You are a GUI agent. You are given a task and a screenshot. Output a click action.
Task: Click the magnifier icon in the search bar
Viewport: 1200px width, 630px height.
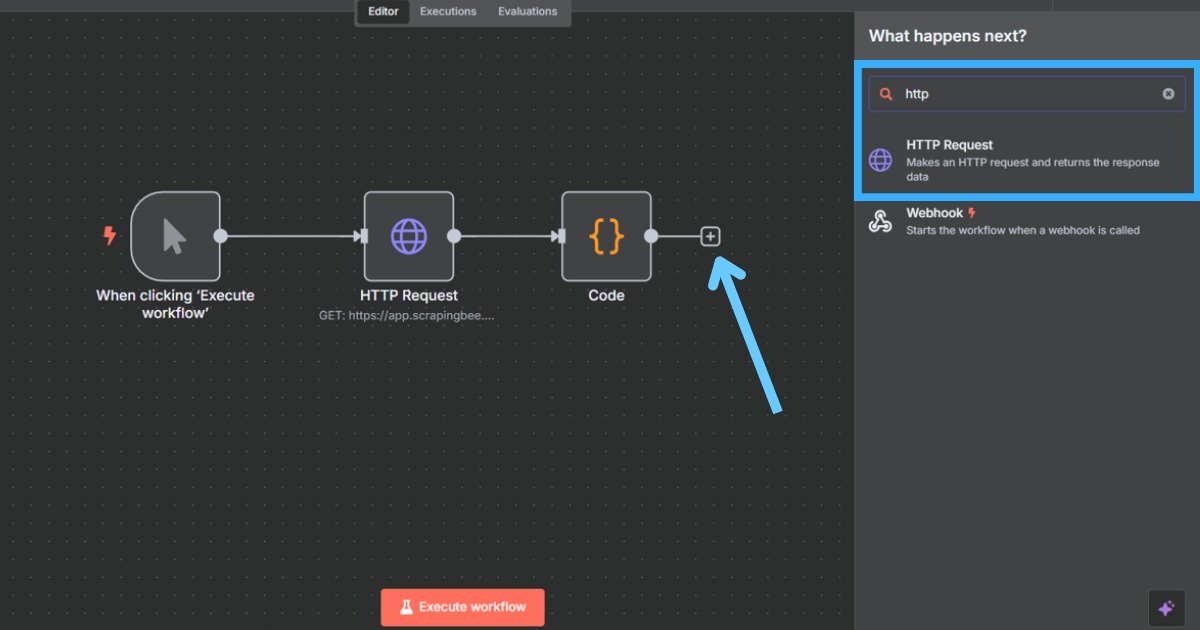(x=887, y=93)
